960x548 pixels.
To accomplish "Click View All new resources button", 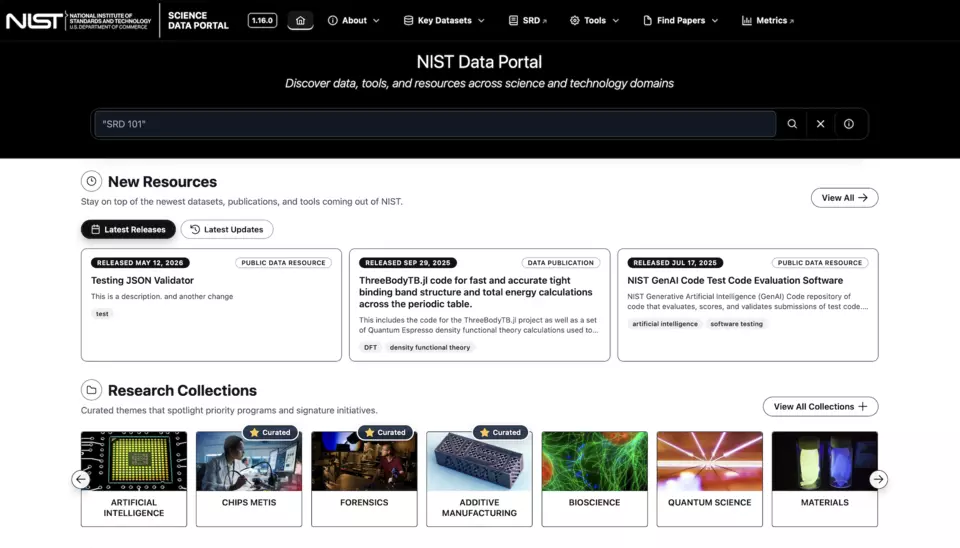I will (844, 198).
